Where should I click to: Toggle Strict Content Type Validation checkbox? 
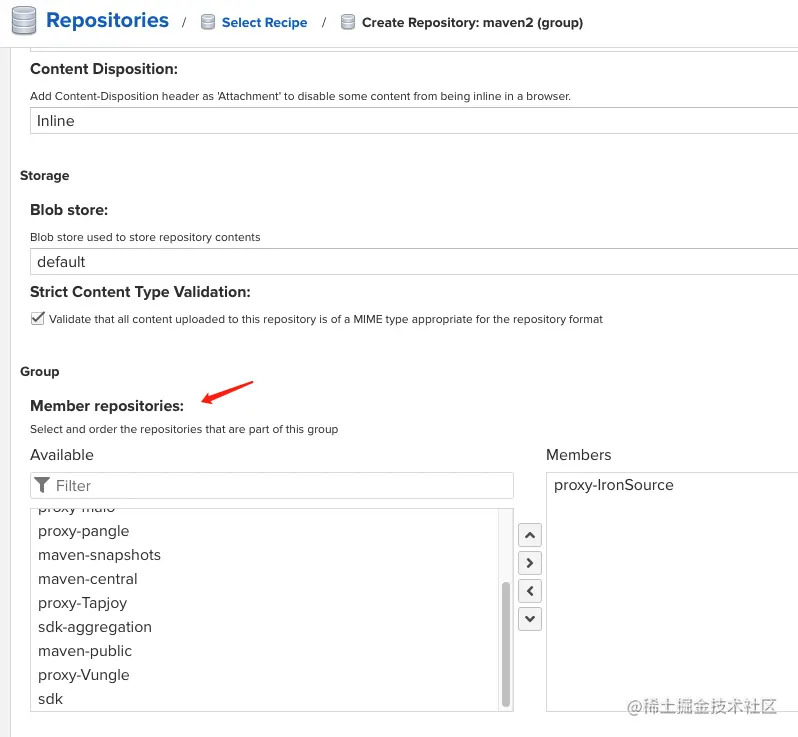(x=38, y=319)
